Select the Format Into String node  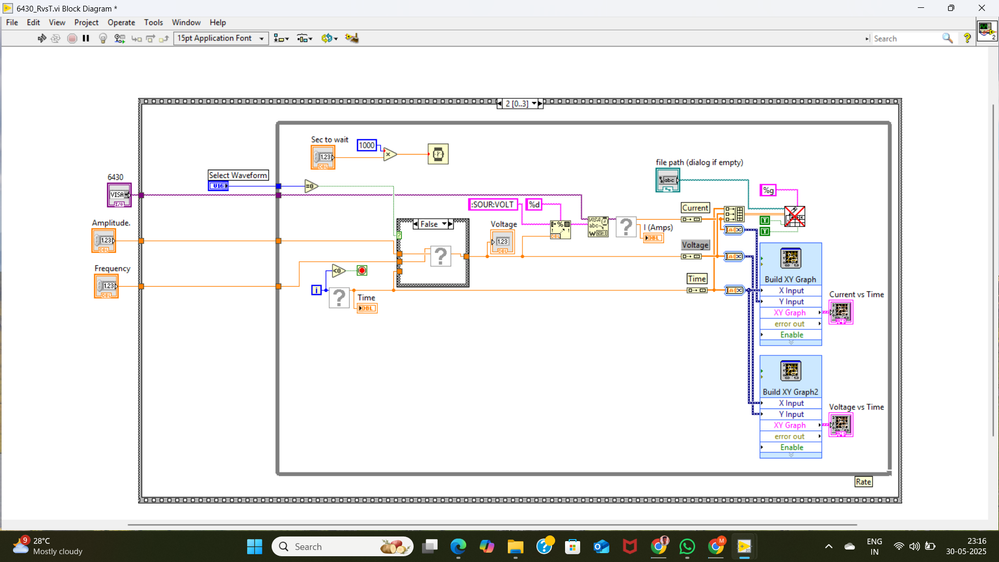pyautogui.click(x=560, y=229)
